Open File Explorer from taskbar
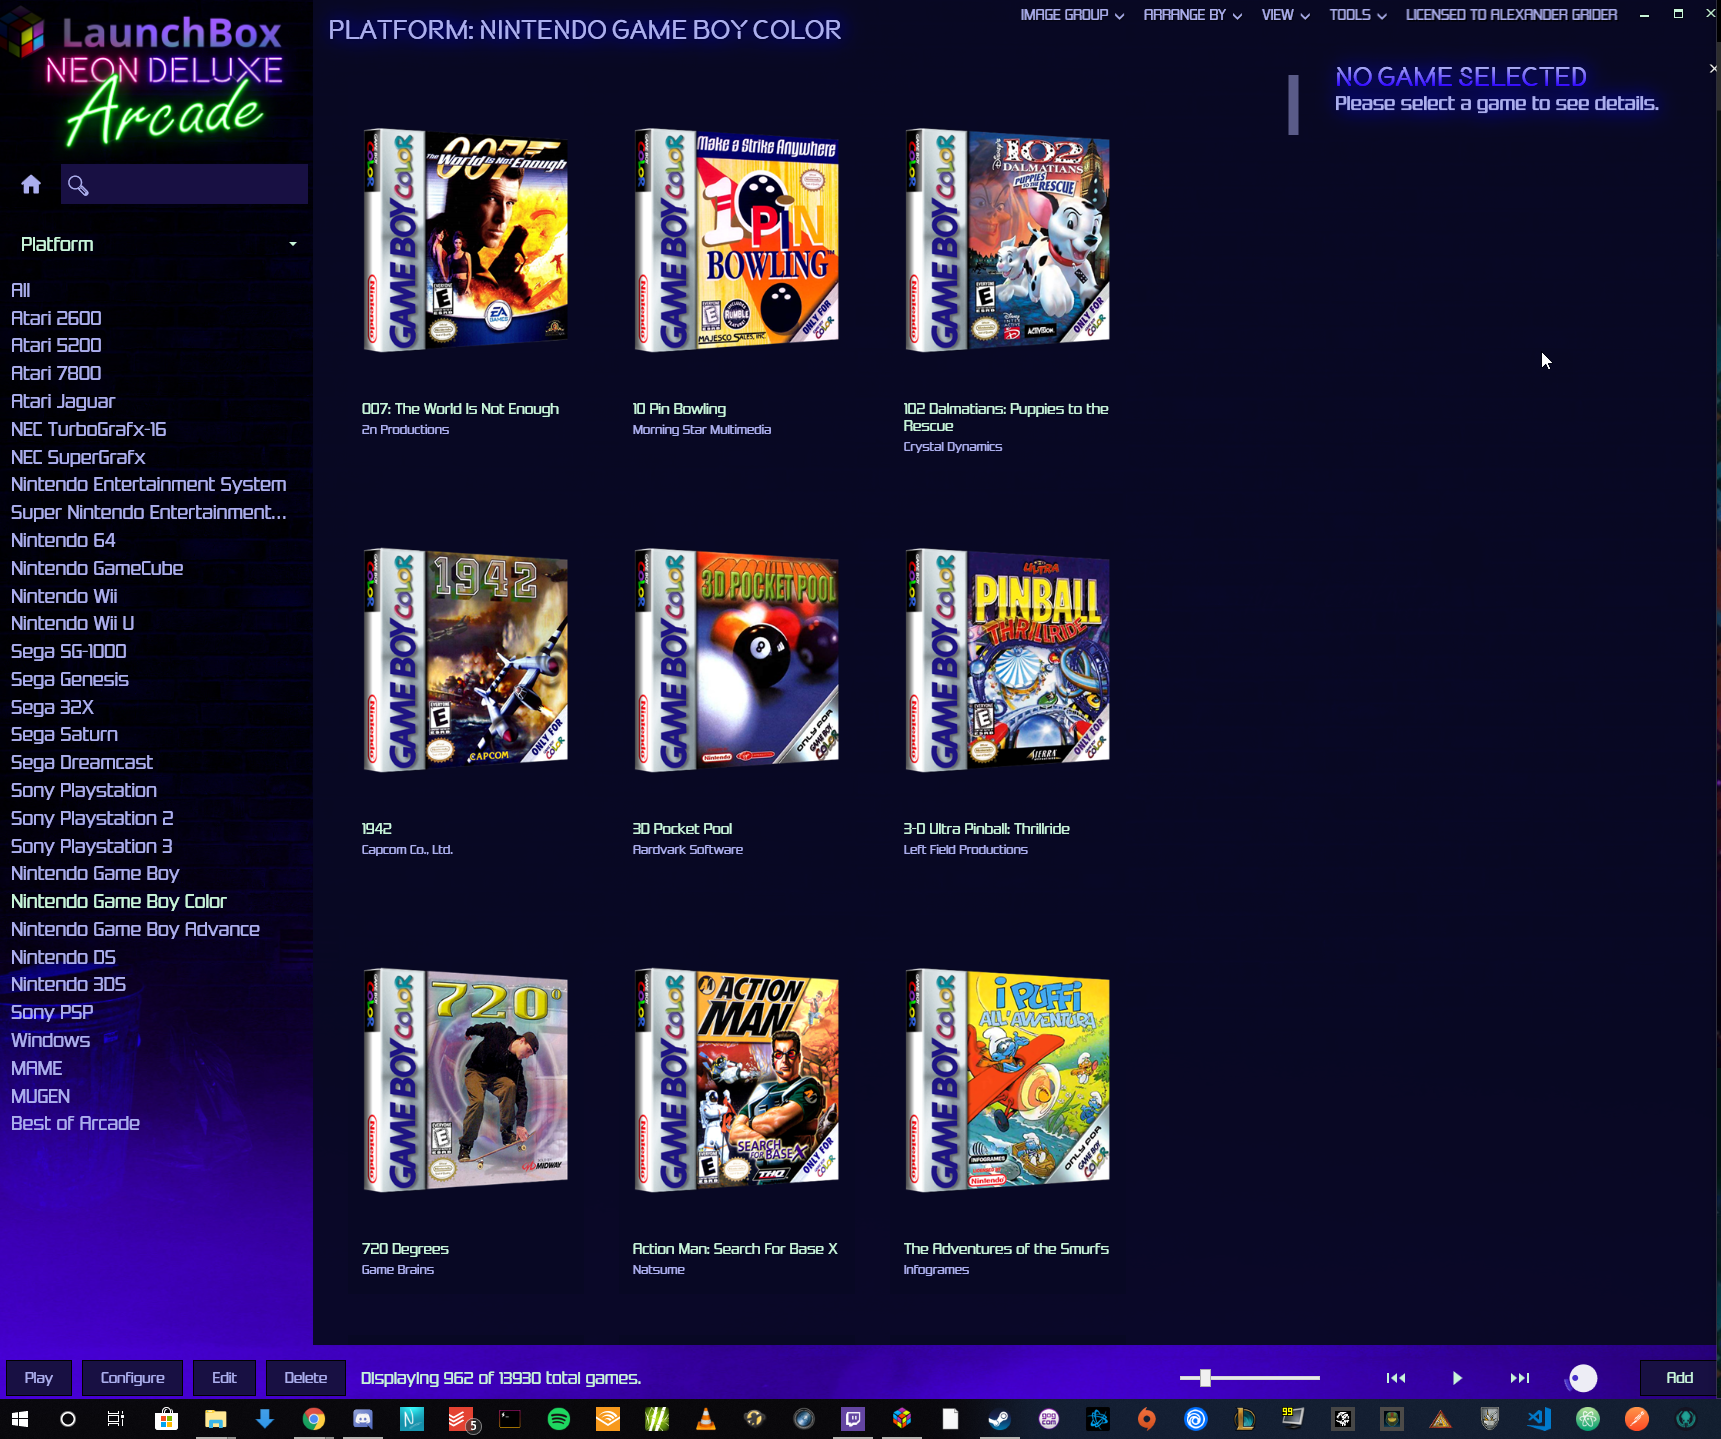1721x1439 pixels. pyautogui.click(x=215, y=1419)
